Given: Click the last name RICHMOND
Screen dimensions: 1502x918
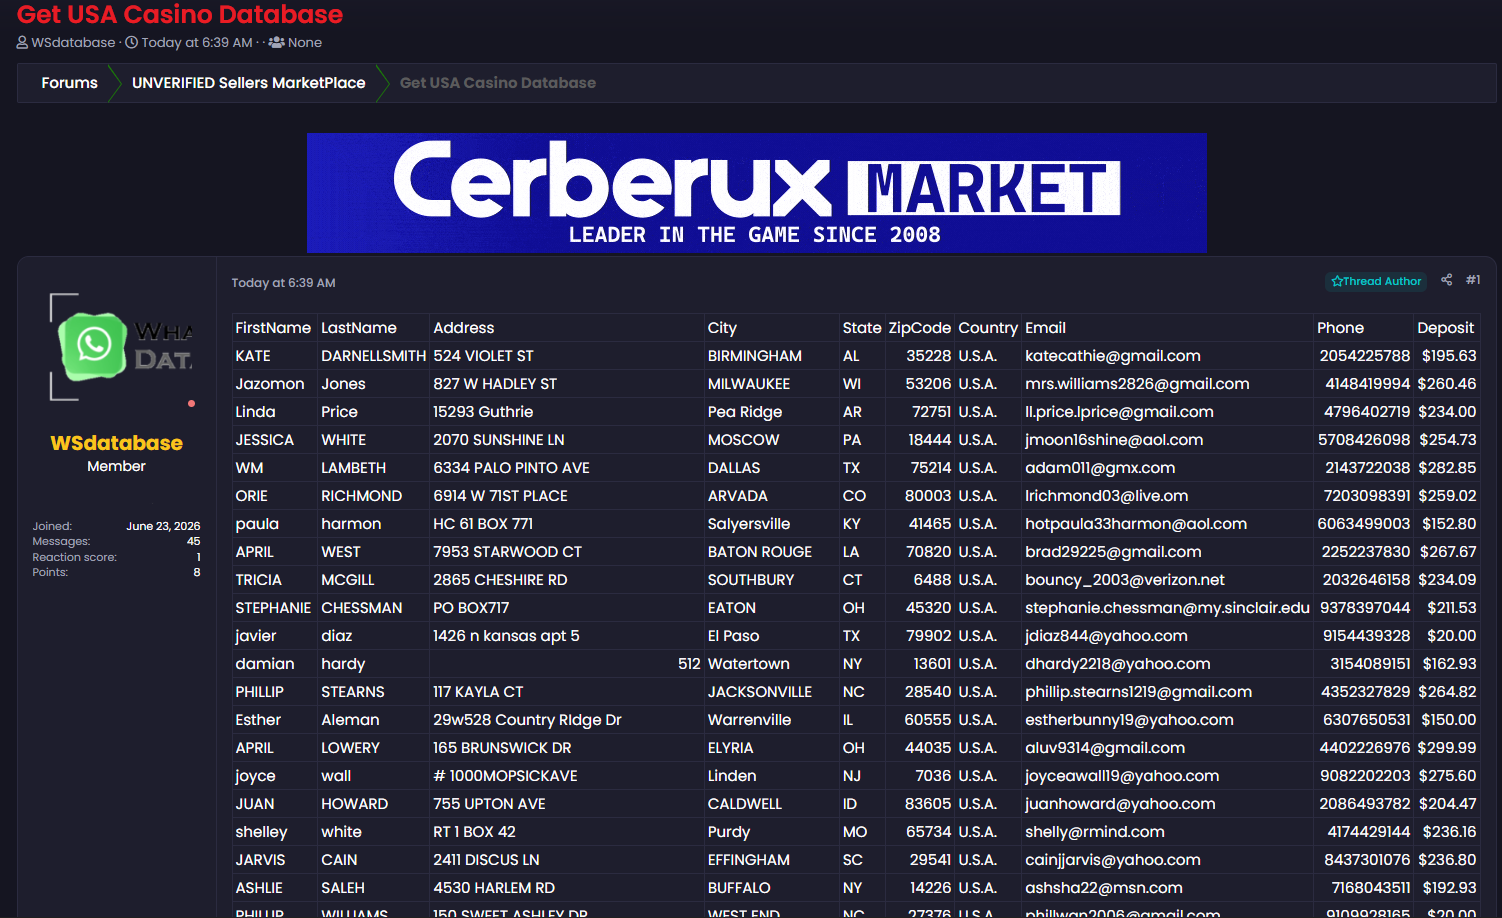Looking at the screenshot, I should [x=361, y=496].
